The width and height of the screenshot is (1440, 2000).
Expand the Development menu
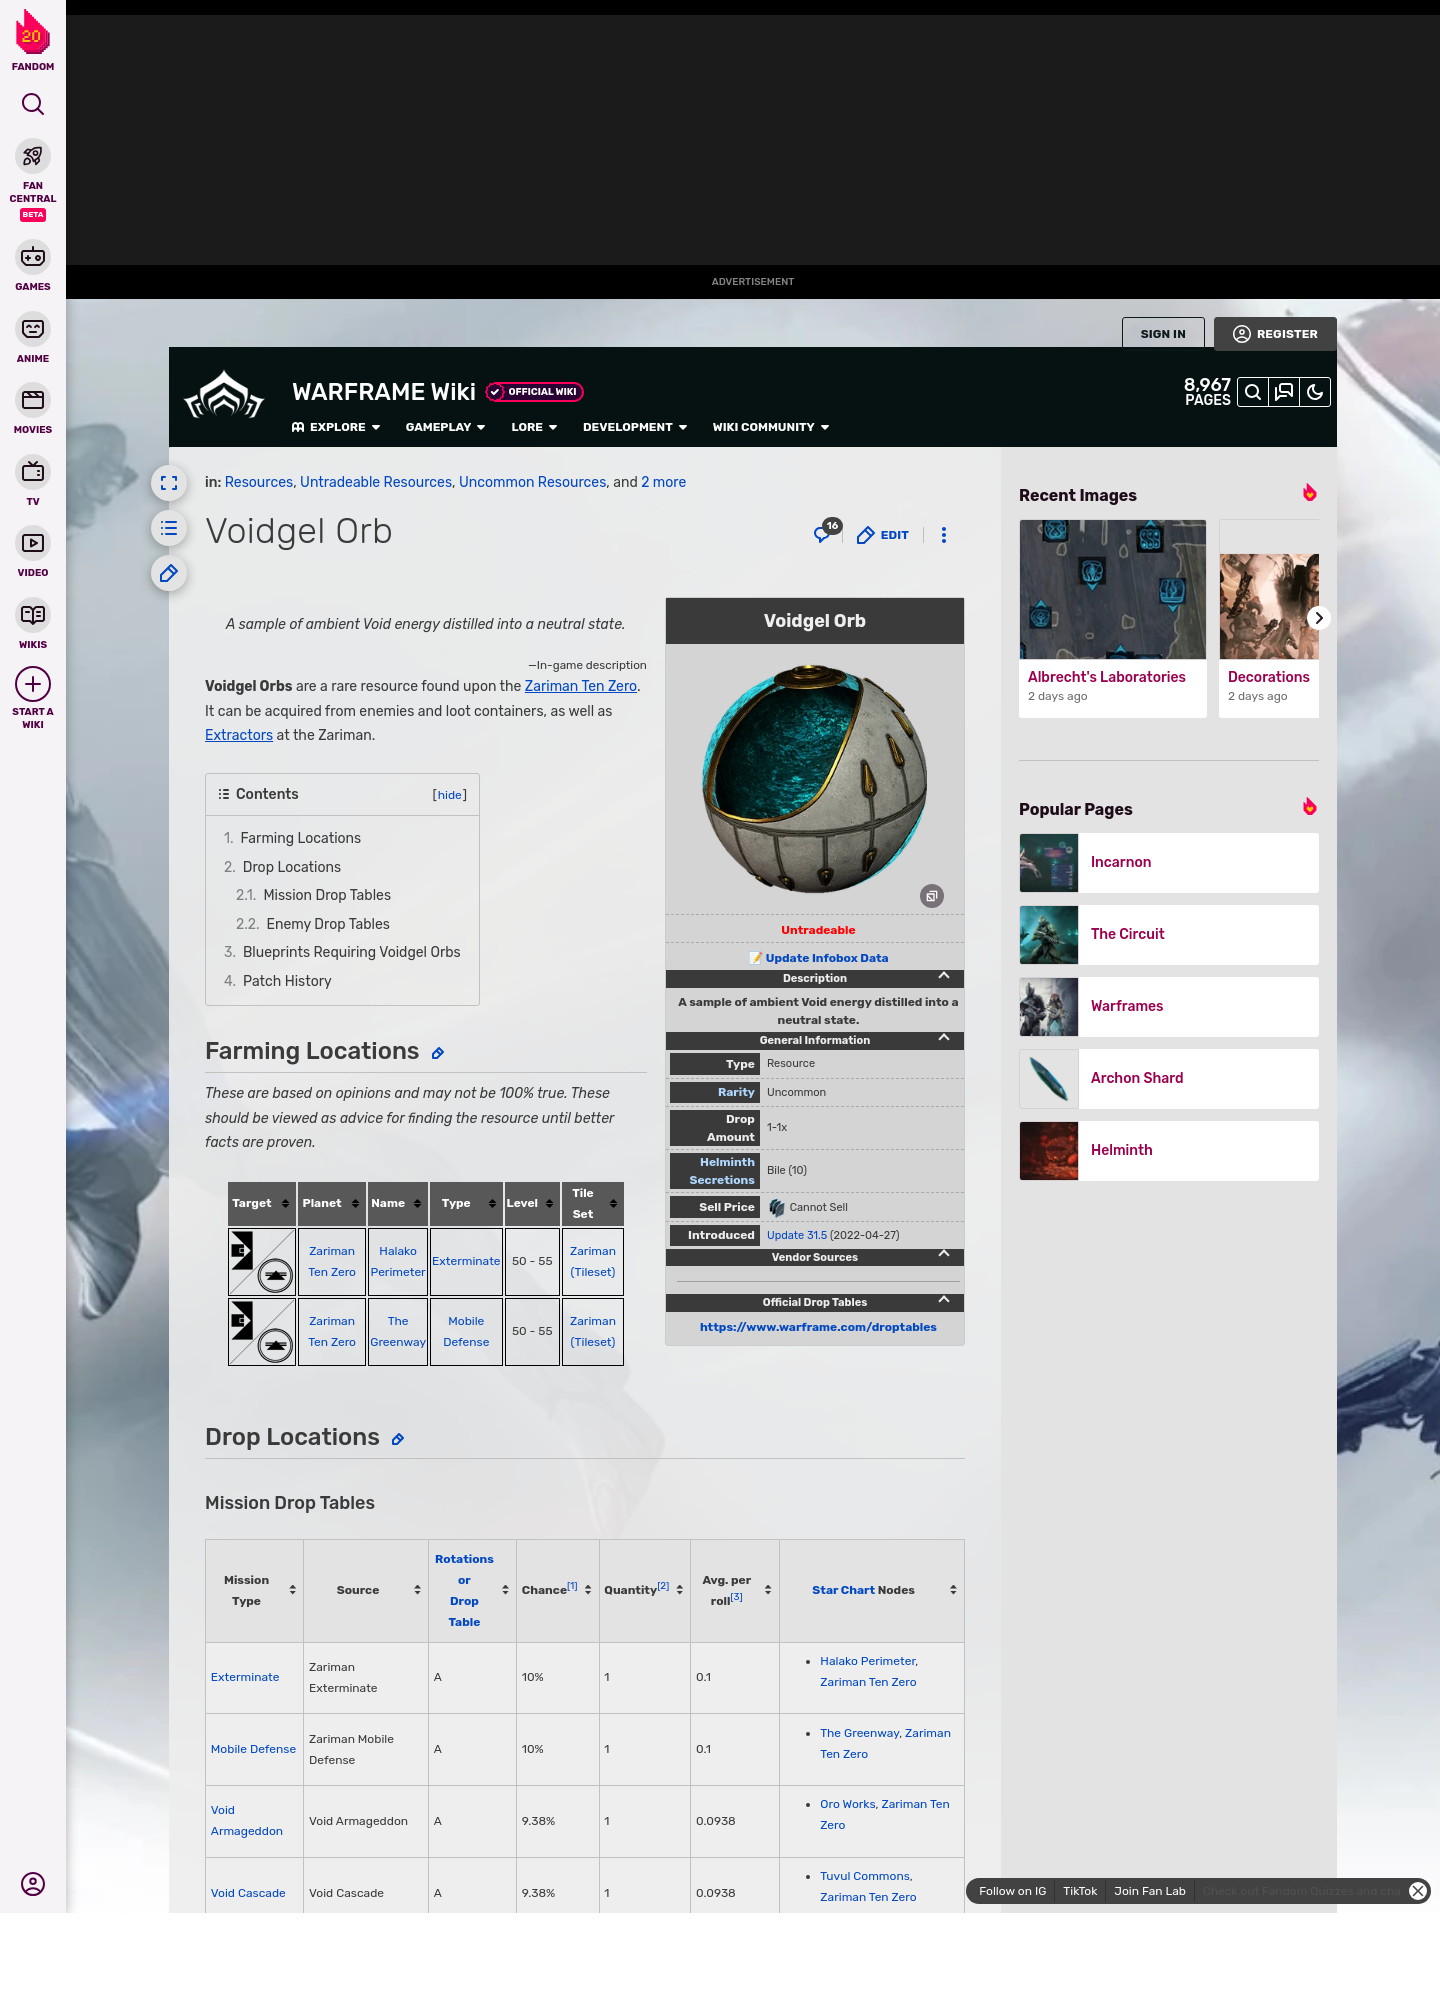coord(635,427)
